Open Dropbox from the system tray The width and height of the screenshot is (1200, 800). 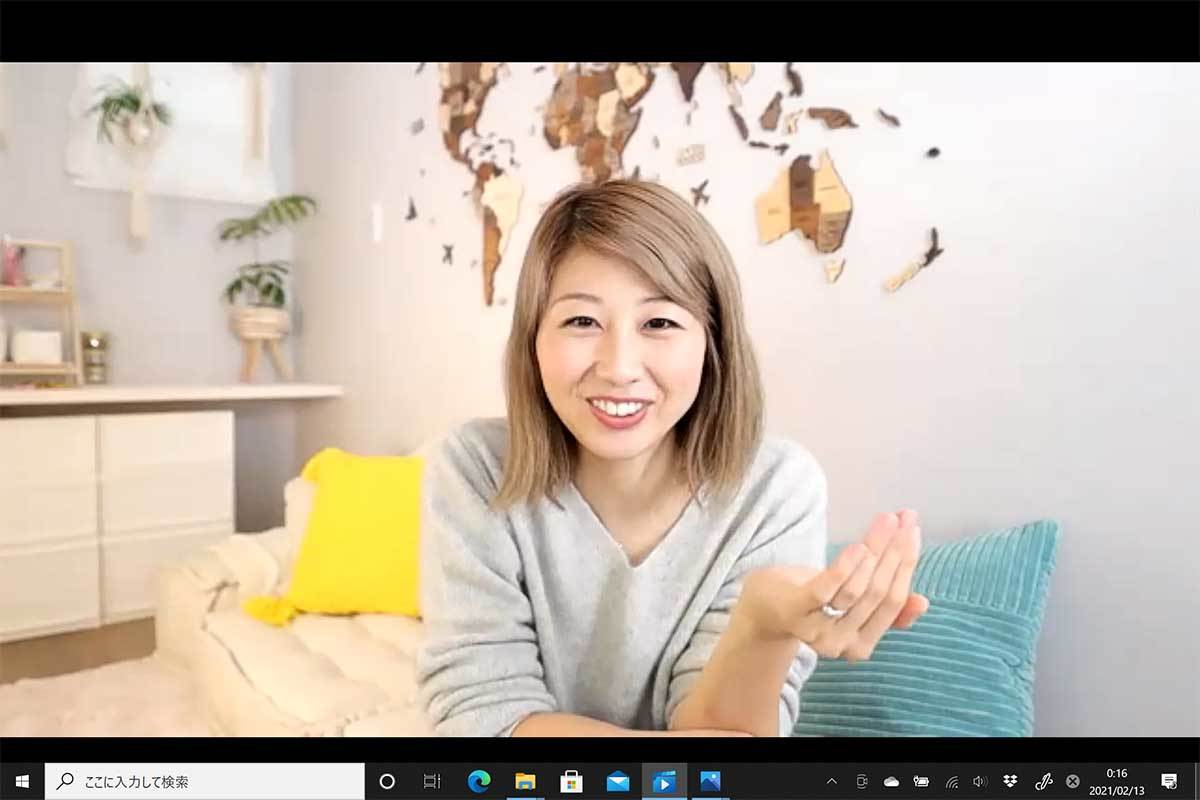[x=1010, y=781]
